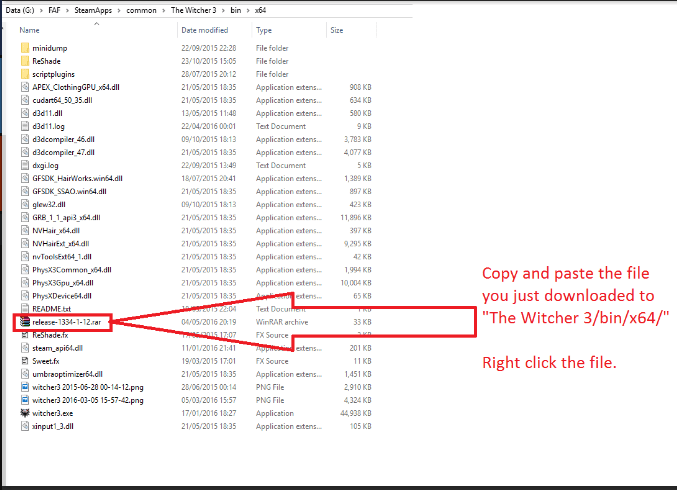Viewport: 677px width, 490px height.
Task: Click the APEX_ClothingGPU_x64.dll file icon
Action: pyautogui.click(x=25, y=87)
